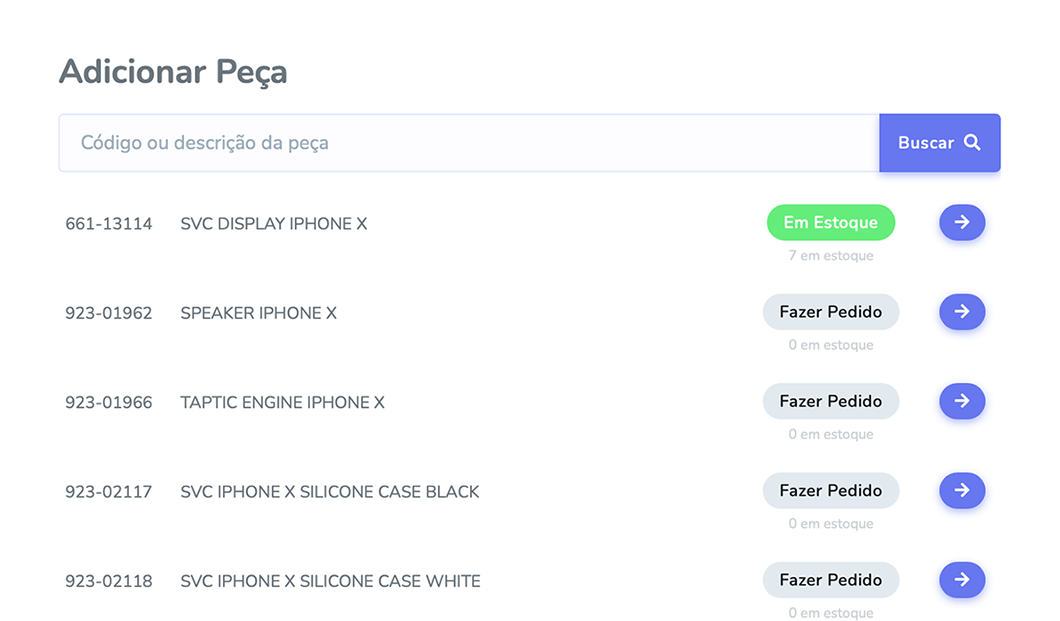
Task: Click the Buscar button text
Action: 925,143
